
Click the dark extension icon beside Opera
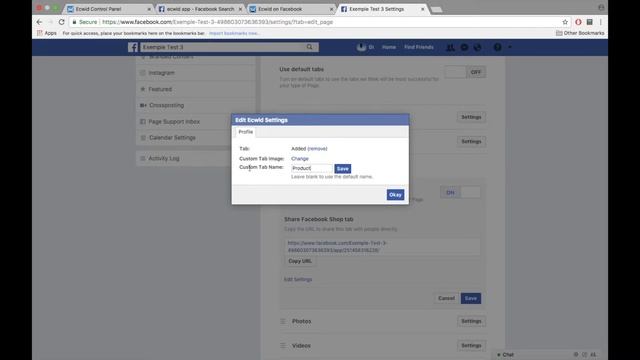pyautogui.click(x=589, y=22)
